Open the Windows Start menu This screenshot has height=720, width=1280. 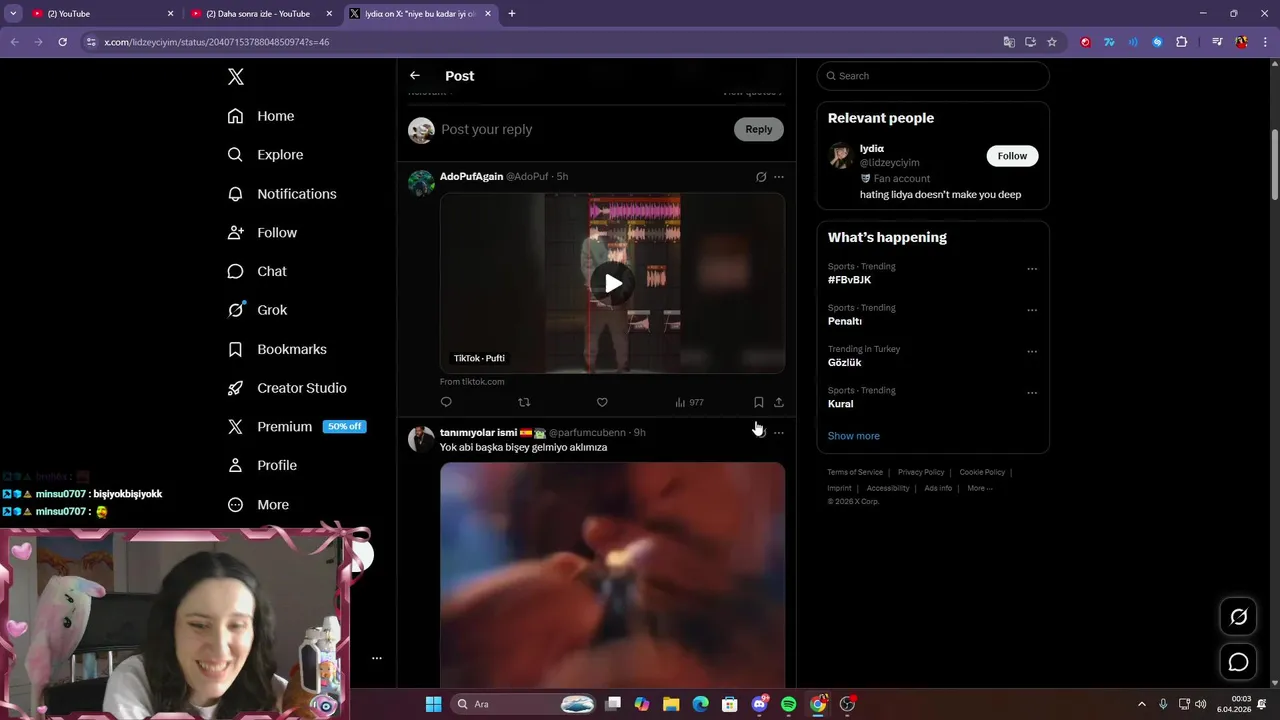coord(433,704)
